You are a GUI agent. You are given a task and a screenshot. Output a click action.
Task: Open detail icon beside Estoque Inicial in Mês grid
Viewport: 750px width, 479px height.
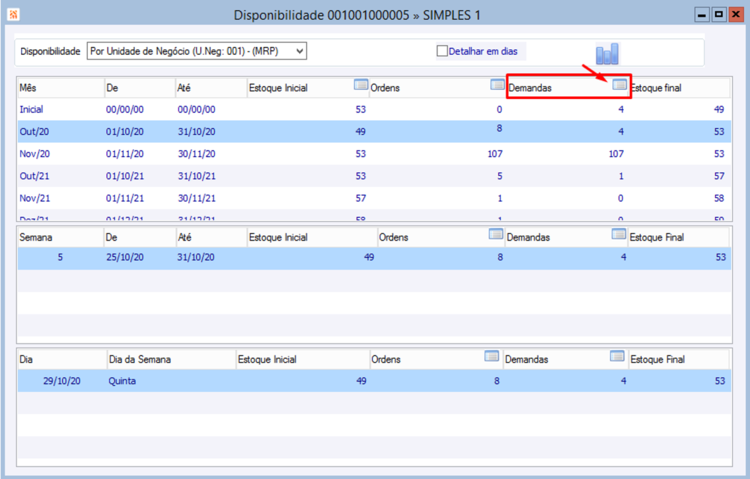coord(361,85)
